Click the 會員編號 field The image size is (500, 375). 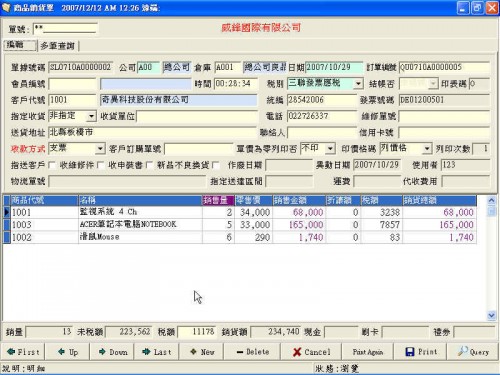pos(72,83)
